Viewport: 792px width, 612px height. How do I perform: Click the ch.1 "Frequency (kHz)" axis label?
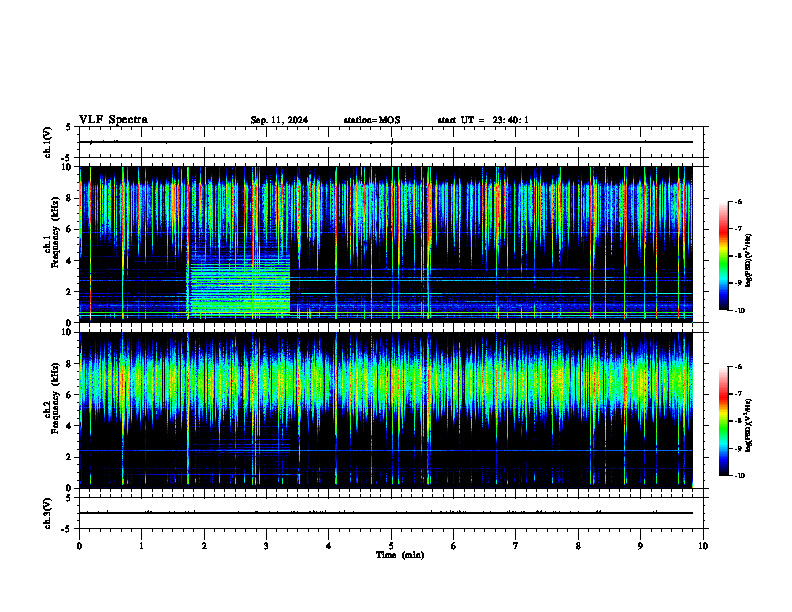(55, 231)
